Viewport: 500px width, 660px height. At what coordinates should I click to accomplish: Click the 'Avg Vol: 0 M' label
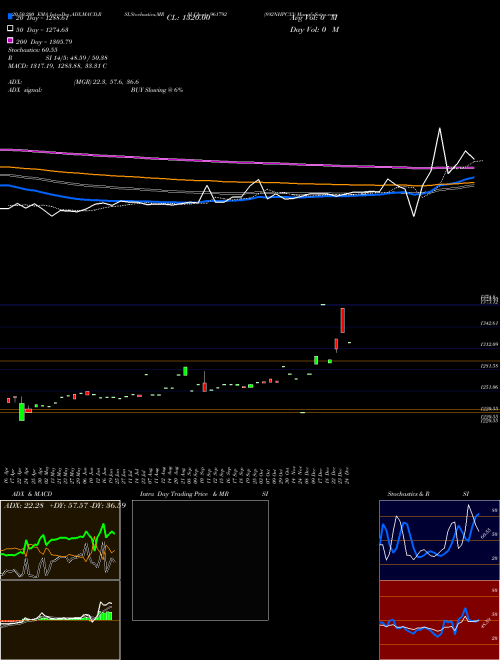[x=314, y=18]
